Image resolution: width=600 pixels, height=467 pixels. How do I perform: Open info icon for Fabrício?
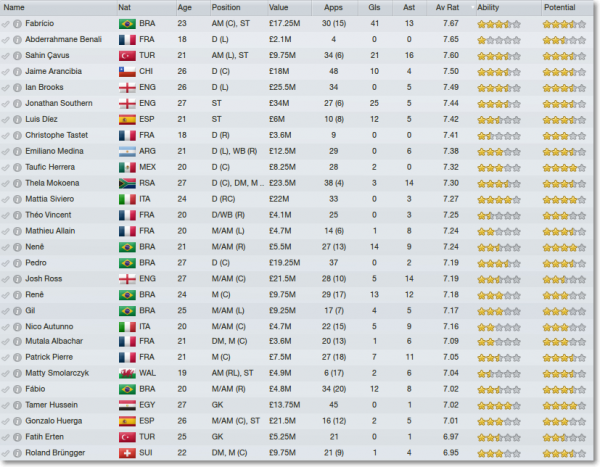coord(17,24)
